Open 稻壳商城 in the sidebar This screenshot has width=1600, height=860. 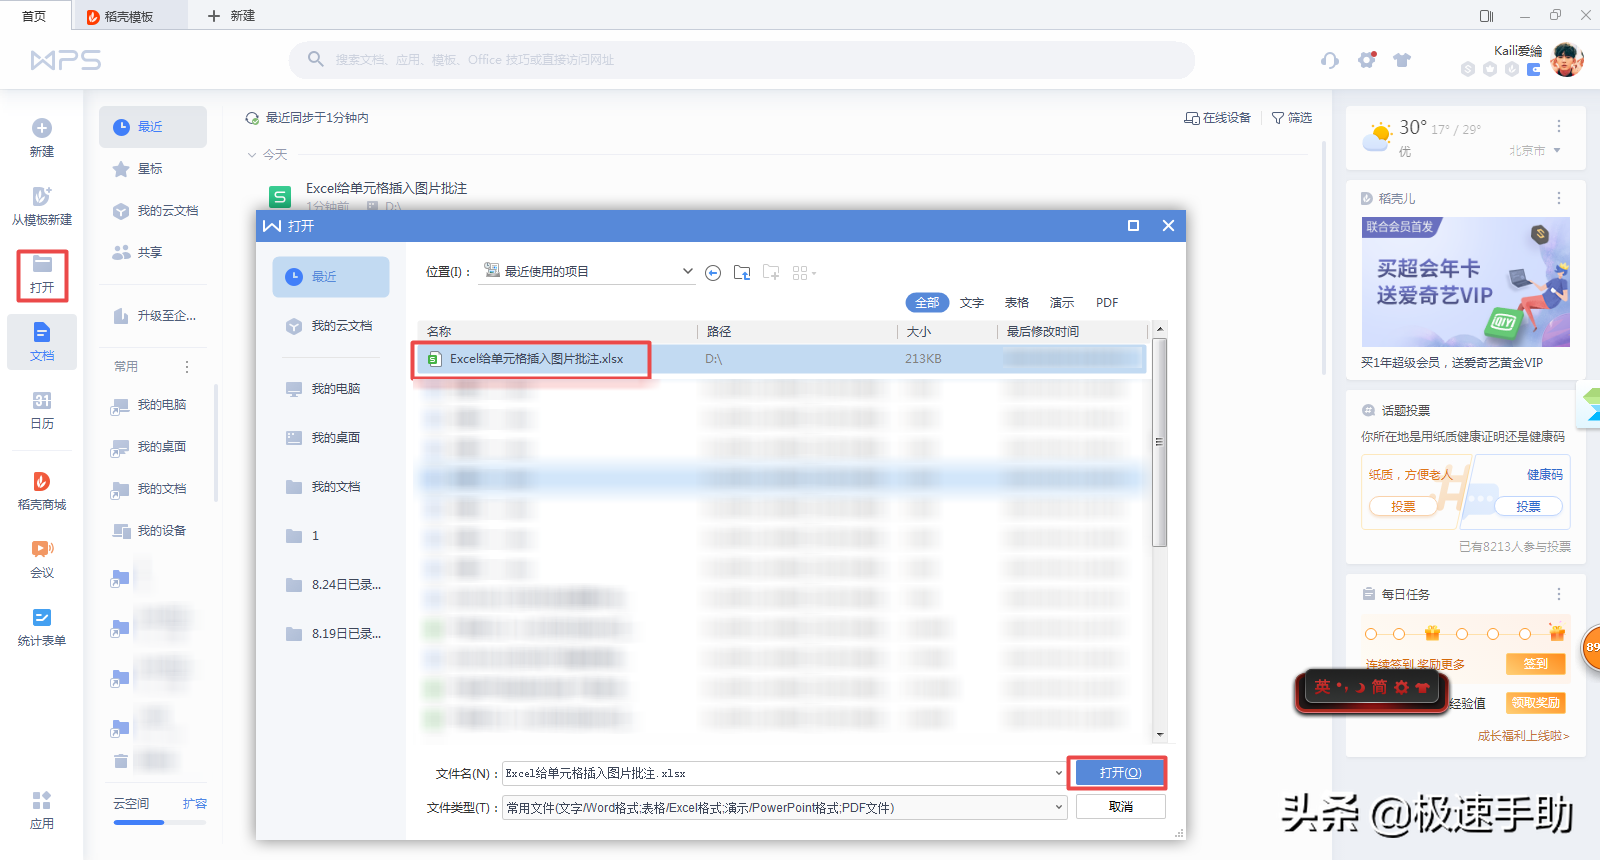pyautogui.click(x=42, y=491)
